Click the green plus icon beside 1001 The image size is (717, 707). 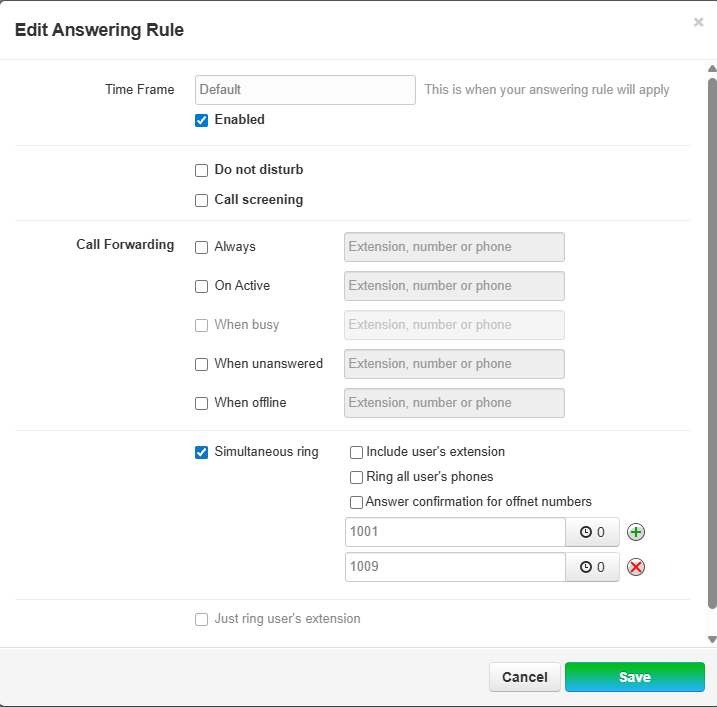(x=636, y=533)
